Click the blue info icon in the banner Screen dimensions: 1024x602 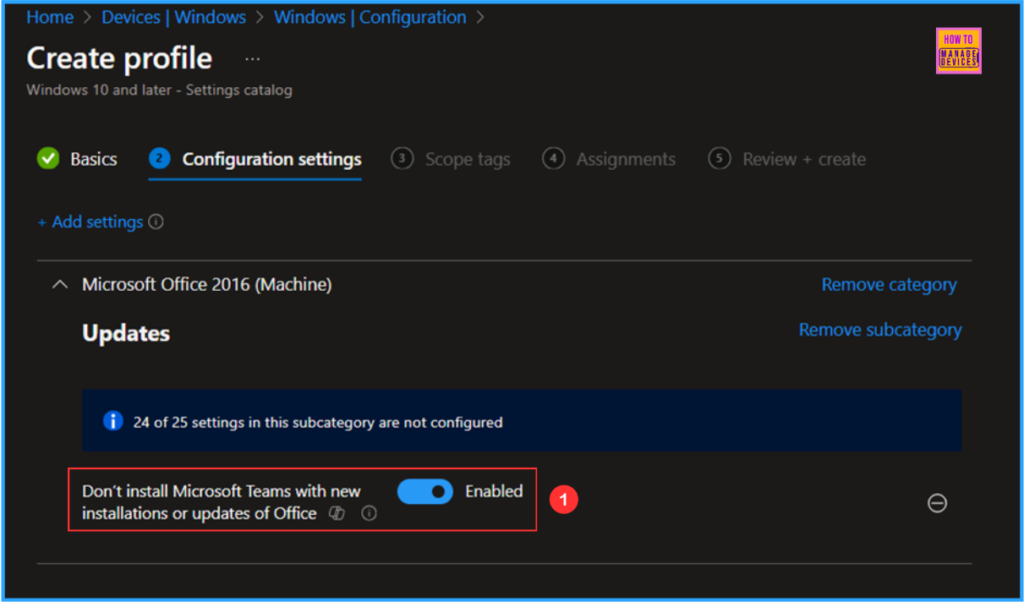point(113,421)
